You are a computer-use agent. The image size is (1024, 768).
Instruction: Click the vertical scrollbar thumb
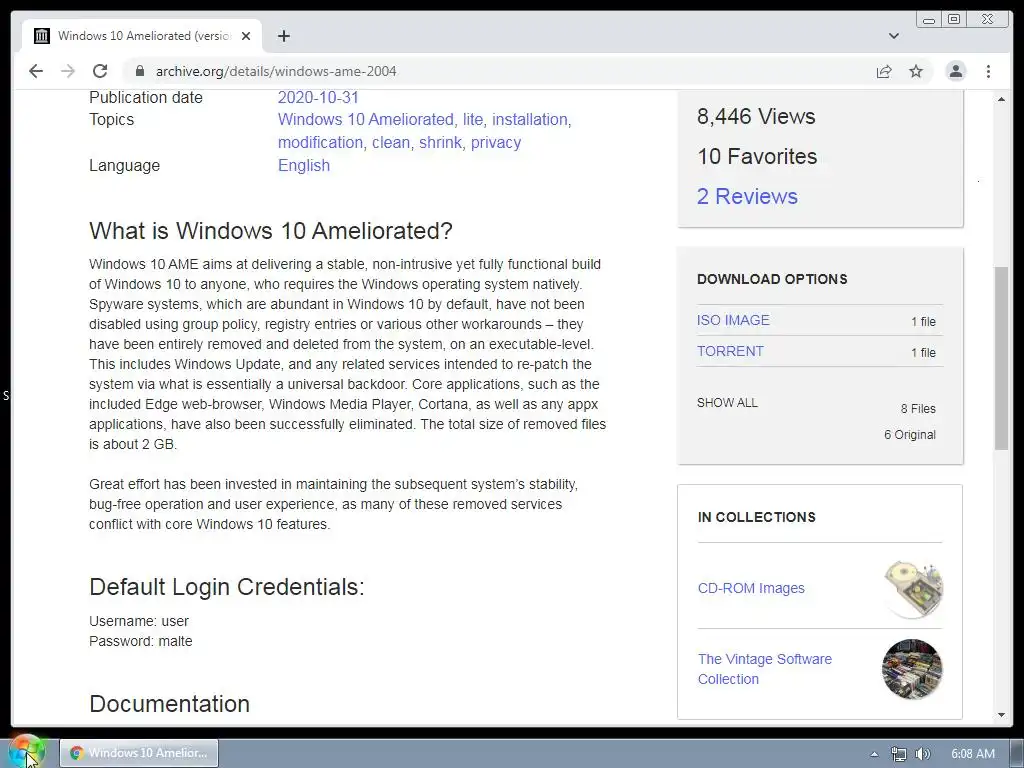point(1001,358)
